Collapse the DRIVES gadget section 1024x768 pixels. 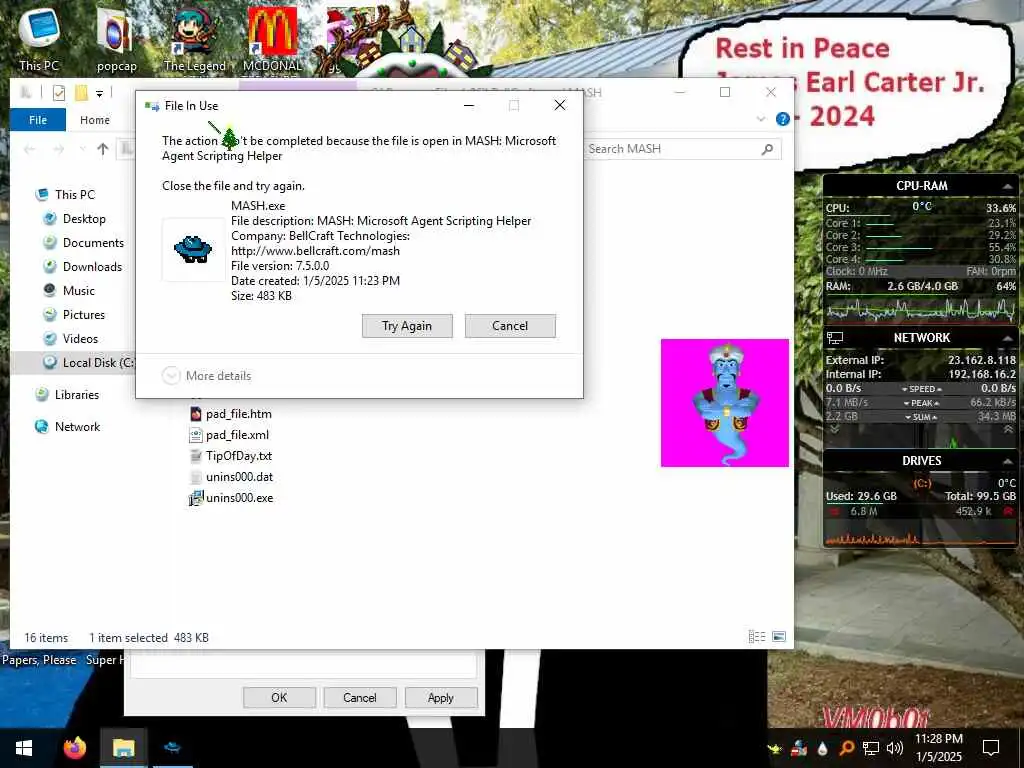[1008, 461]
